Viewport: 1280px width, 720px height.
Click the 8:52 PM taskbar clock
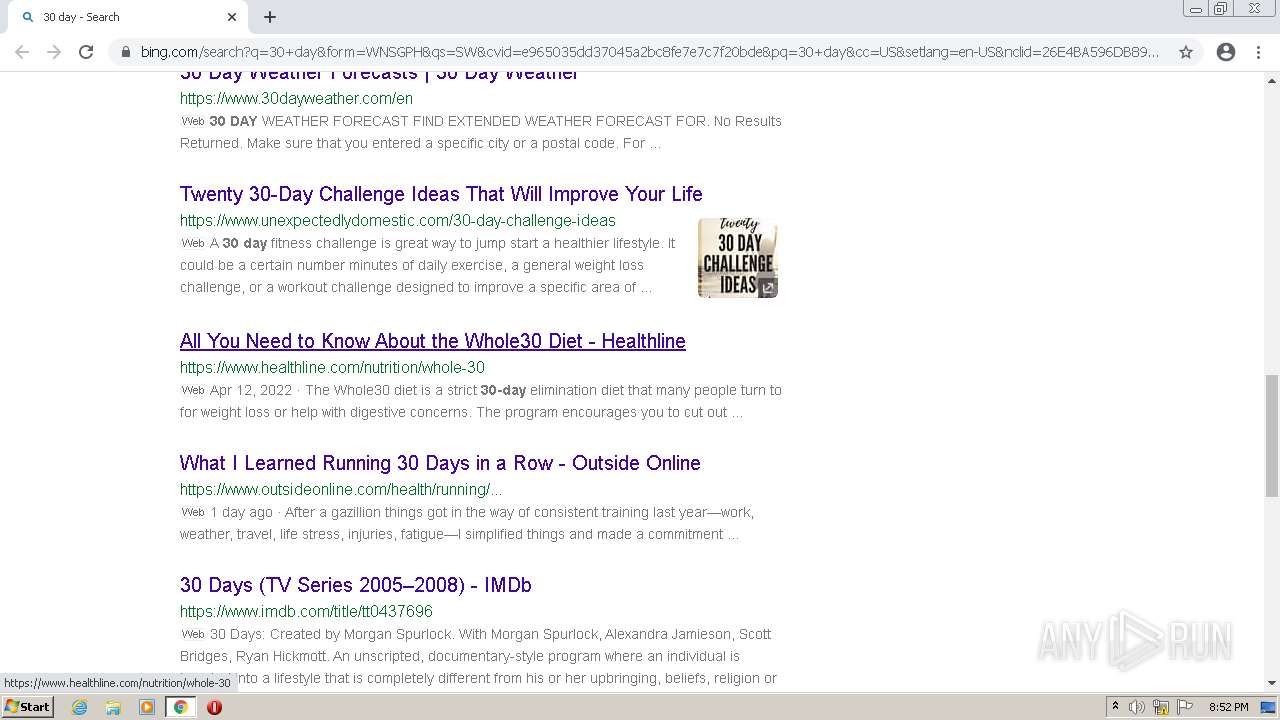[1228, 707]
